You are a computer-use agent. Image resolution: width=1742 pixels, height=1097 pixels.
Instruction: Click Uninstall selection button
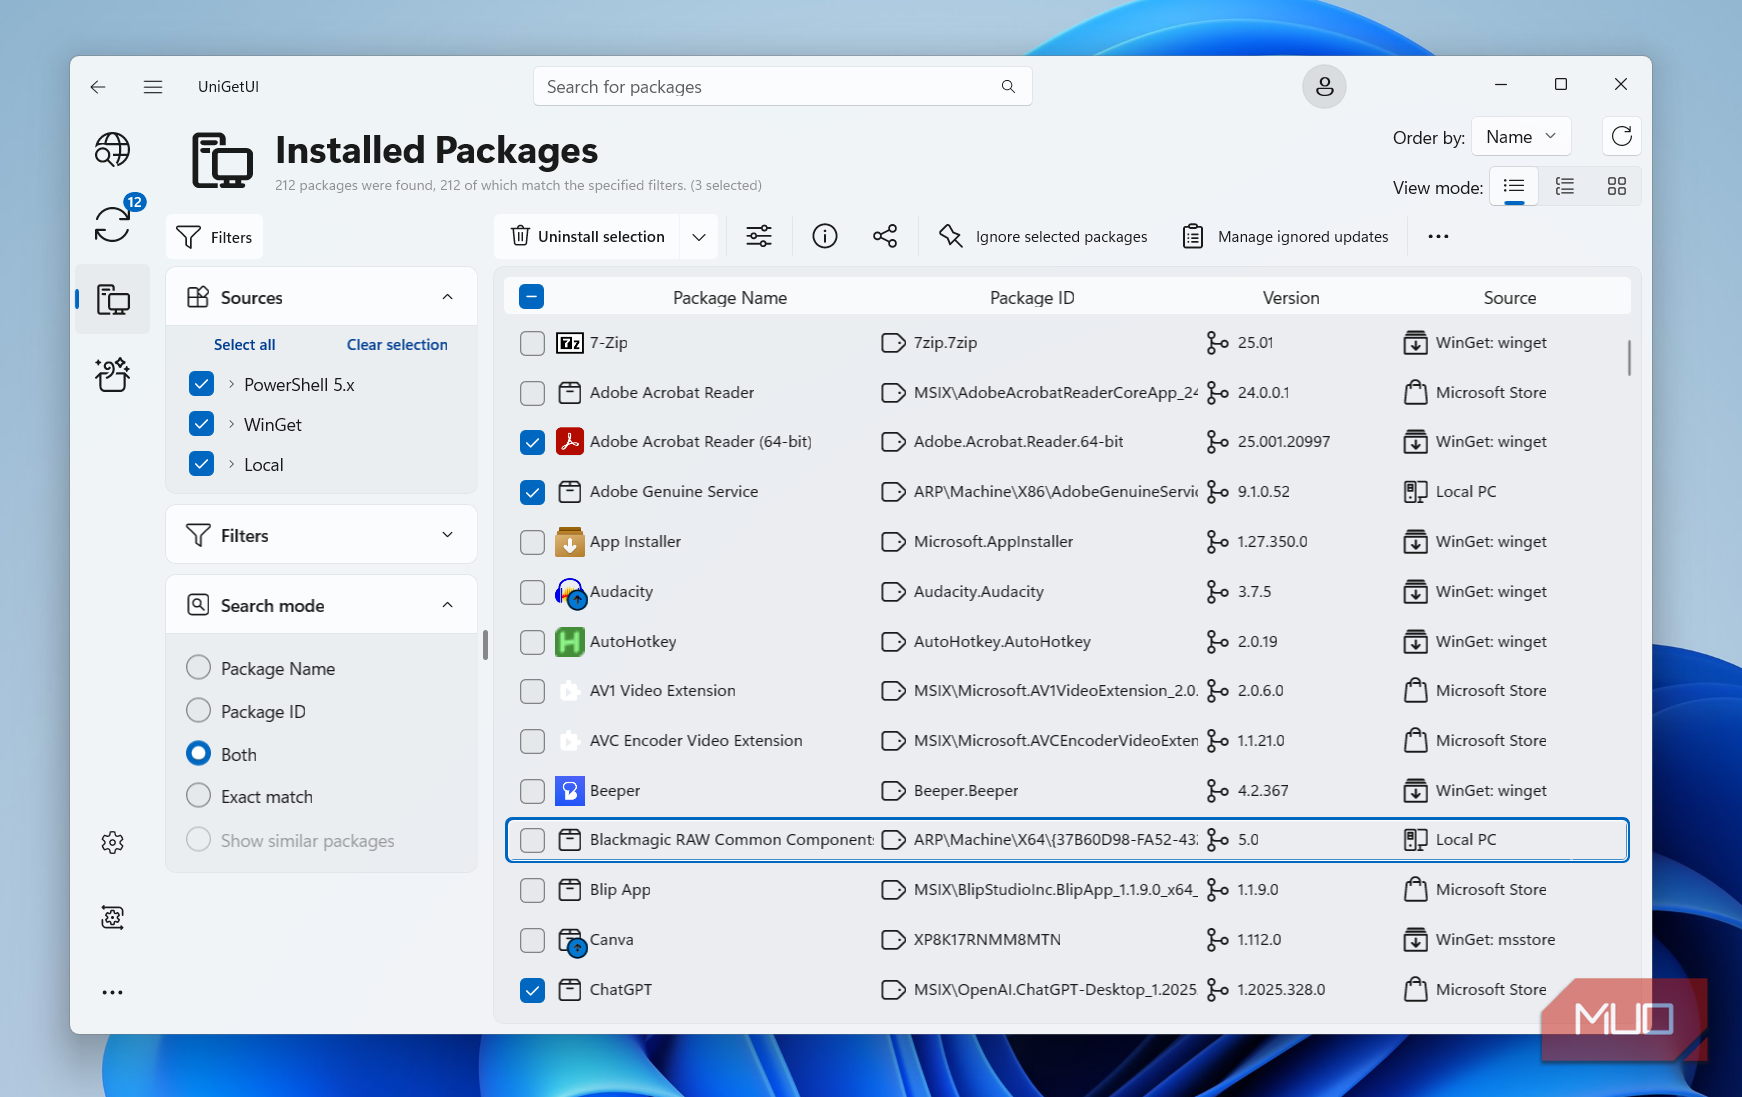click(587, 237)
